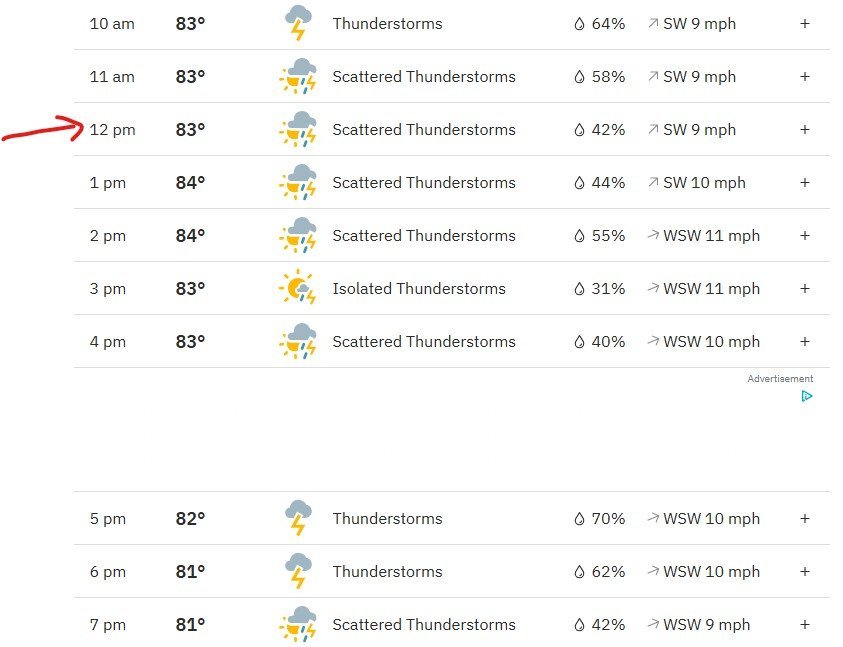Click the Advertisement label
The image size is (843, 647).
(780, 379)
